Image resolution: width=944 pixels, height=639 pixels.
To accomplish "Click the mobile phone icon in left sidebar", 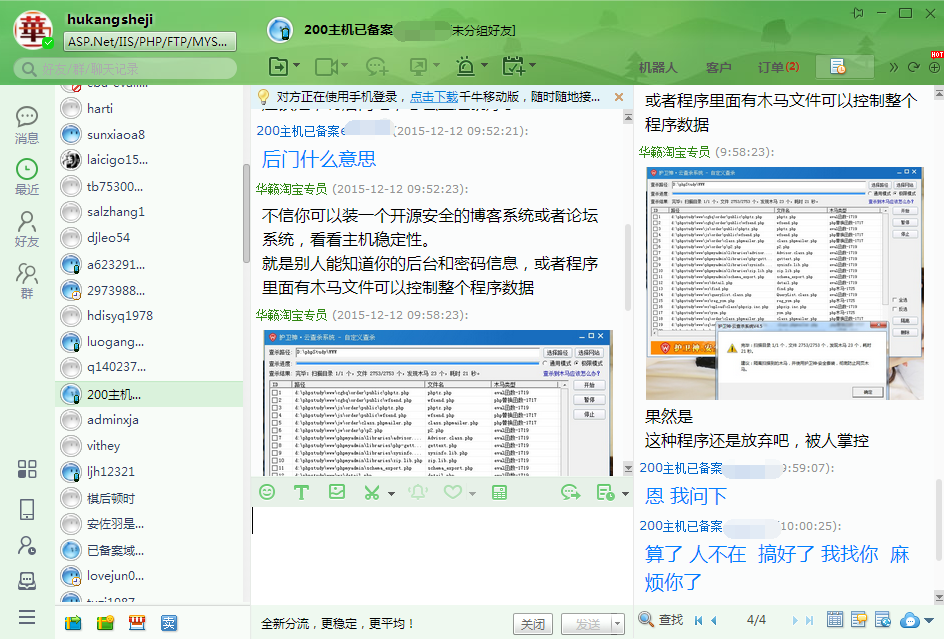I will (27, 509).
